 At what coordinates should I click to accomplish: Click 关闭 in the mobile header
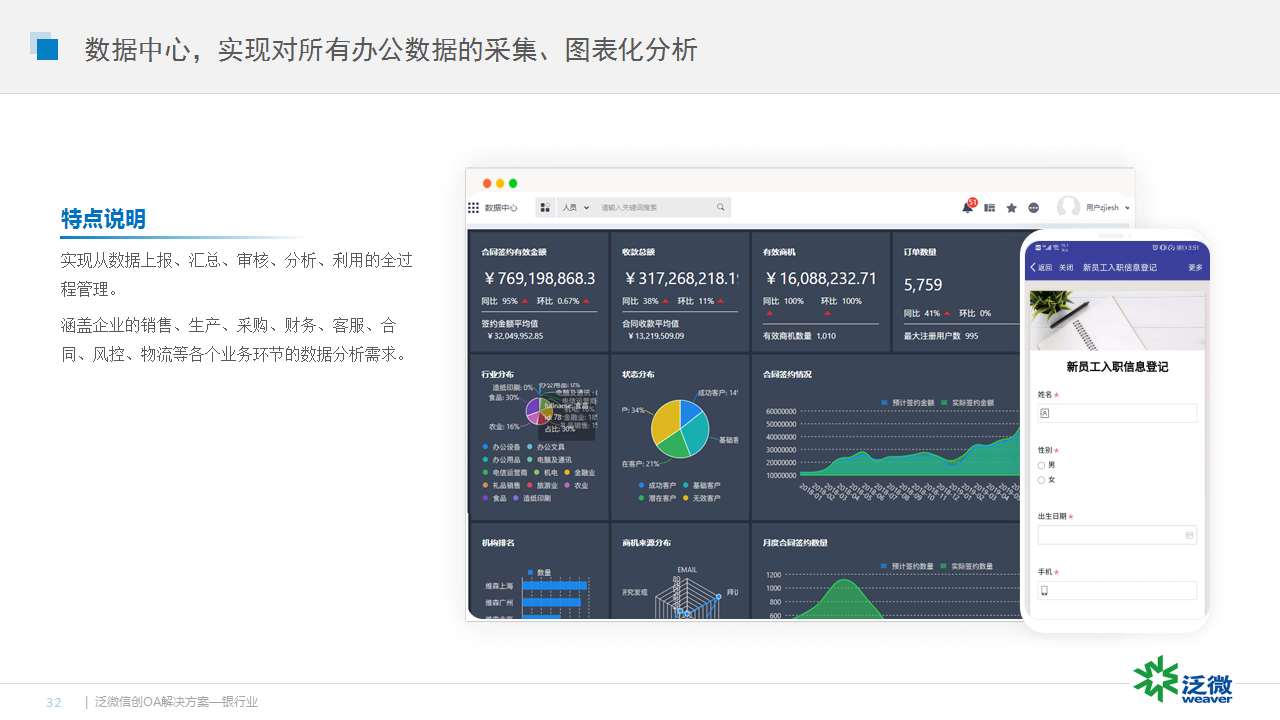(1066, 268)
